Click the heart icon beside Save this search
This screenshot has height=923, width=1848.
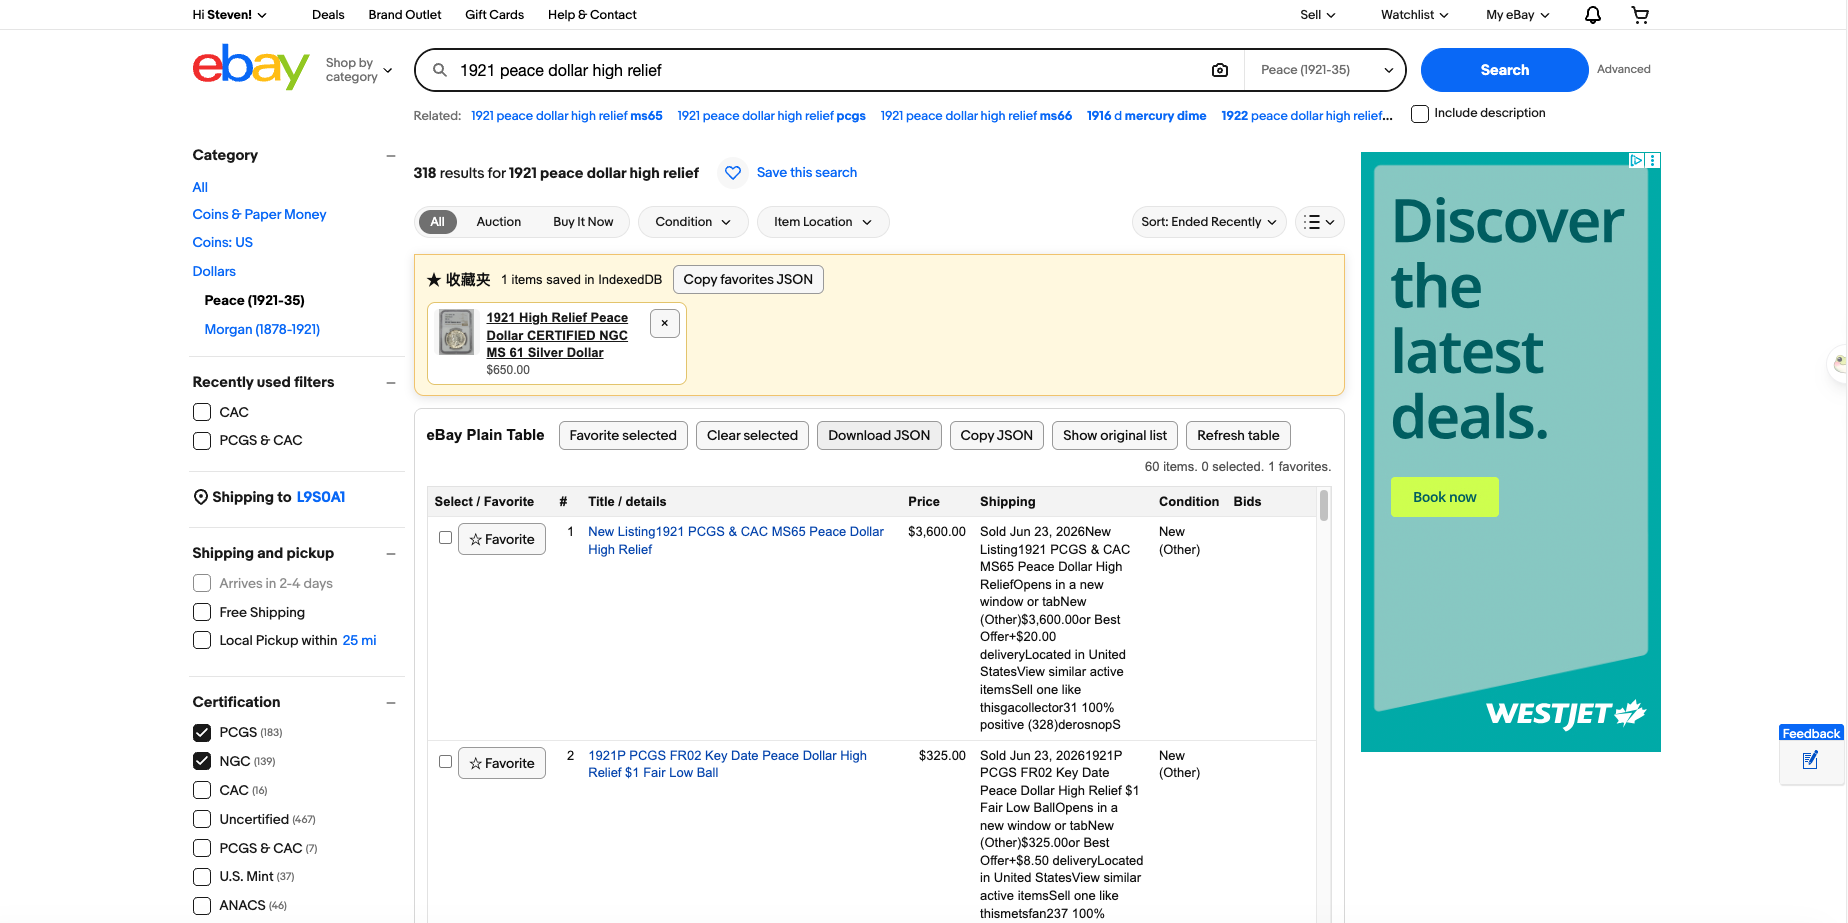pyautogui.click(x=733, y=173)
